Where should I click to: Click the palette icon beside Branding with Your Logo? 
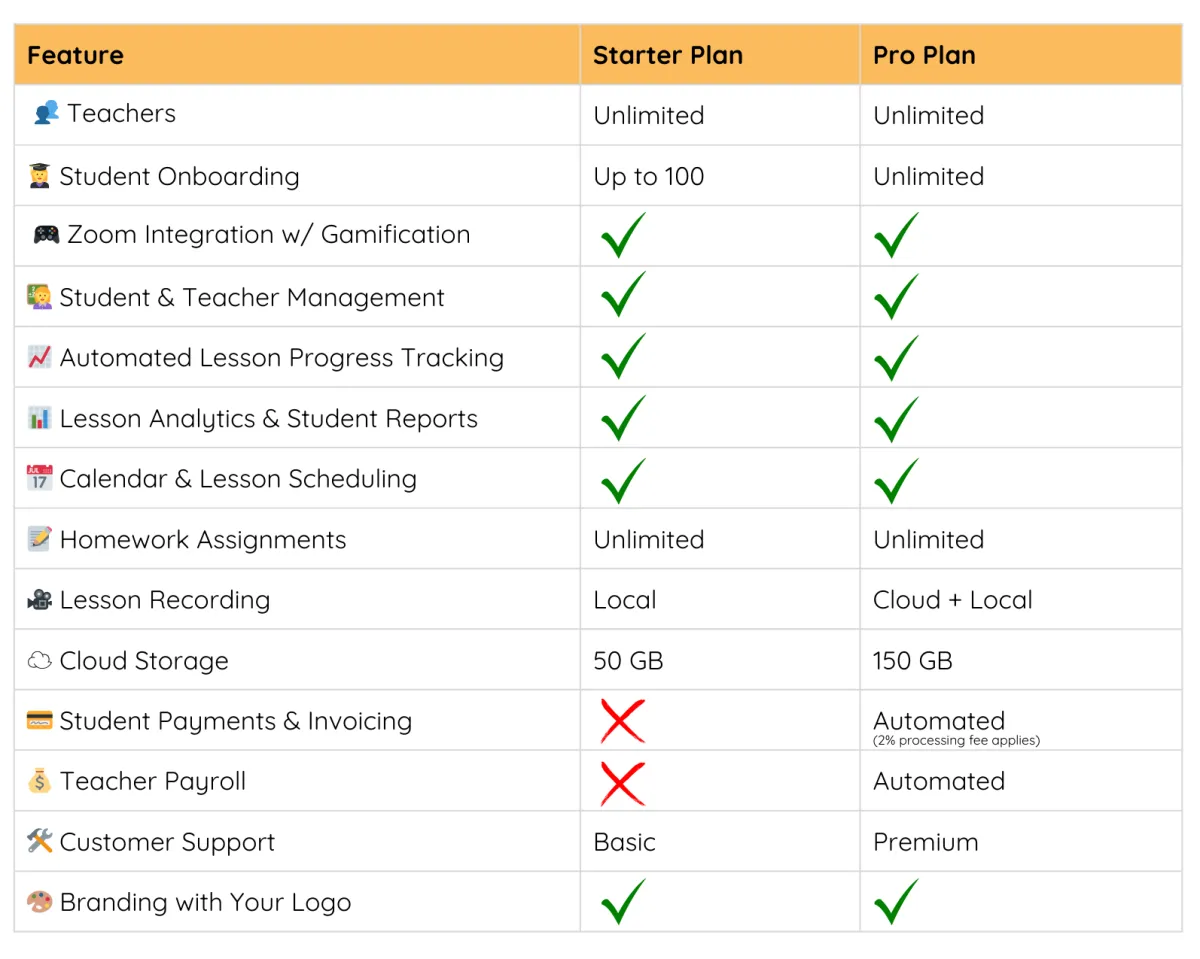click(39, 902)
